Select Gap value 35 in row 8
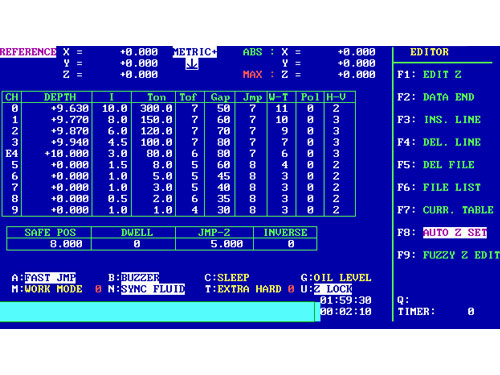Image resolution: width=500 pixels, height=375 pixels. coord(224,198)
